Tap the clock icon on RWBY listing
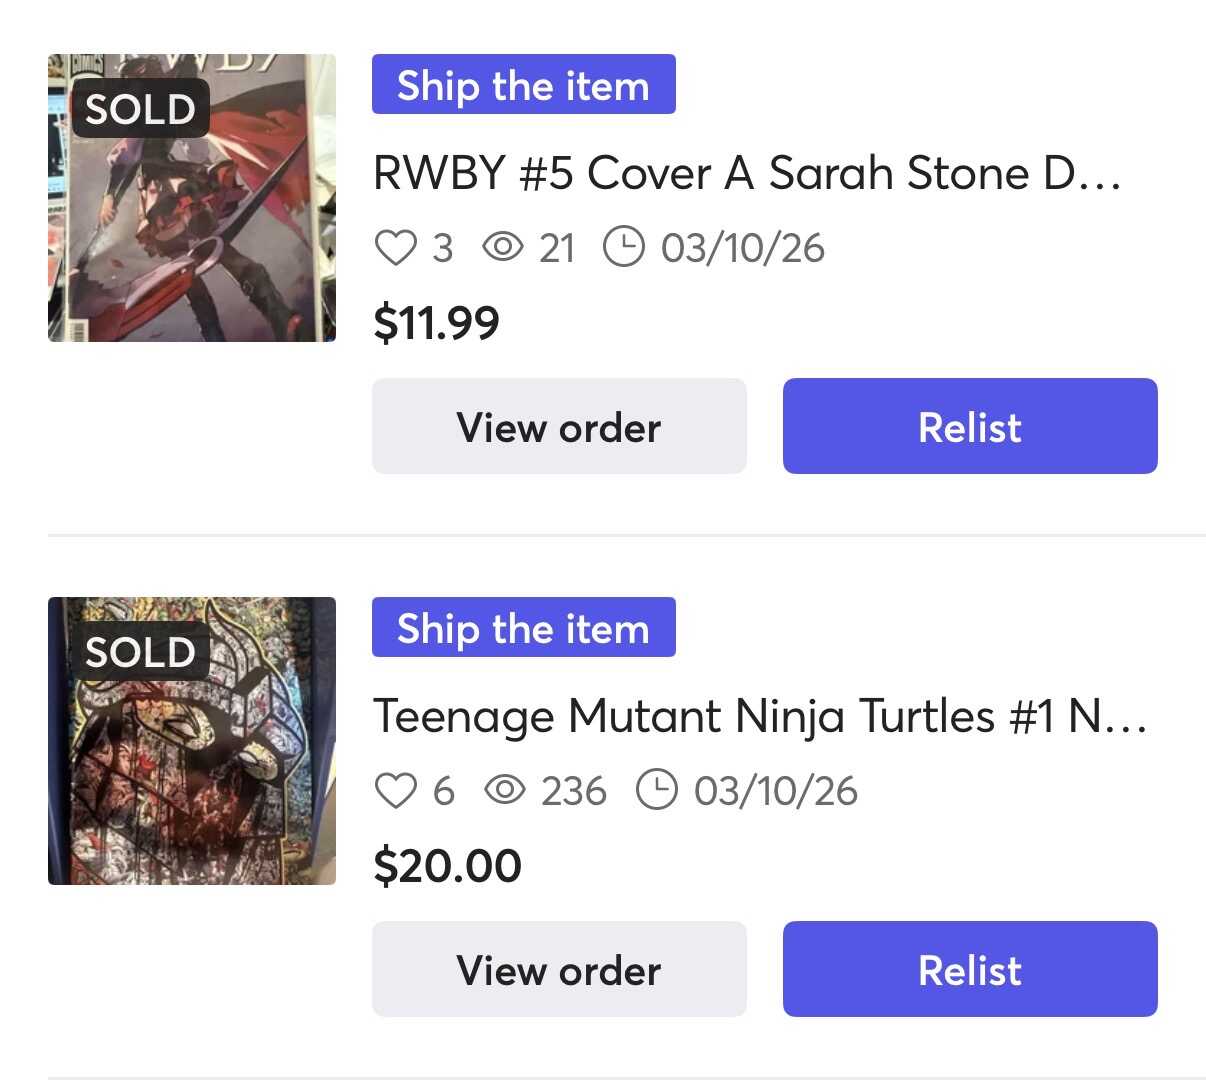Screen dimensions: 1206x1081 tap(624, 247)
